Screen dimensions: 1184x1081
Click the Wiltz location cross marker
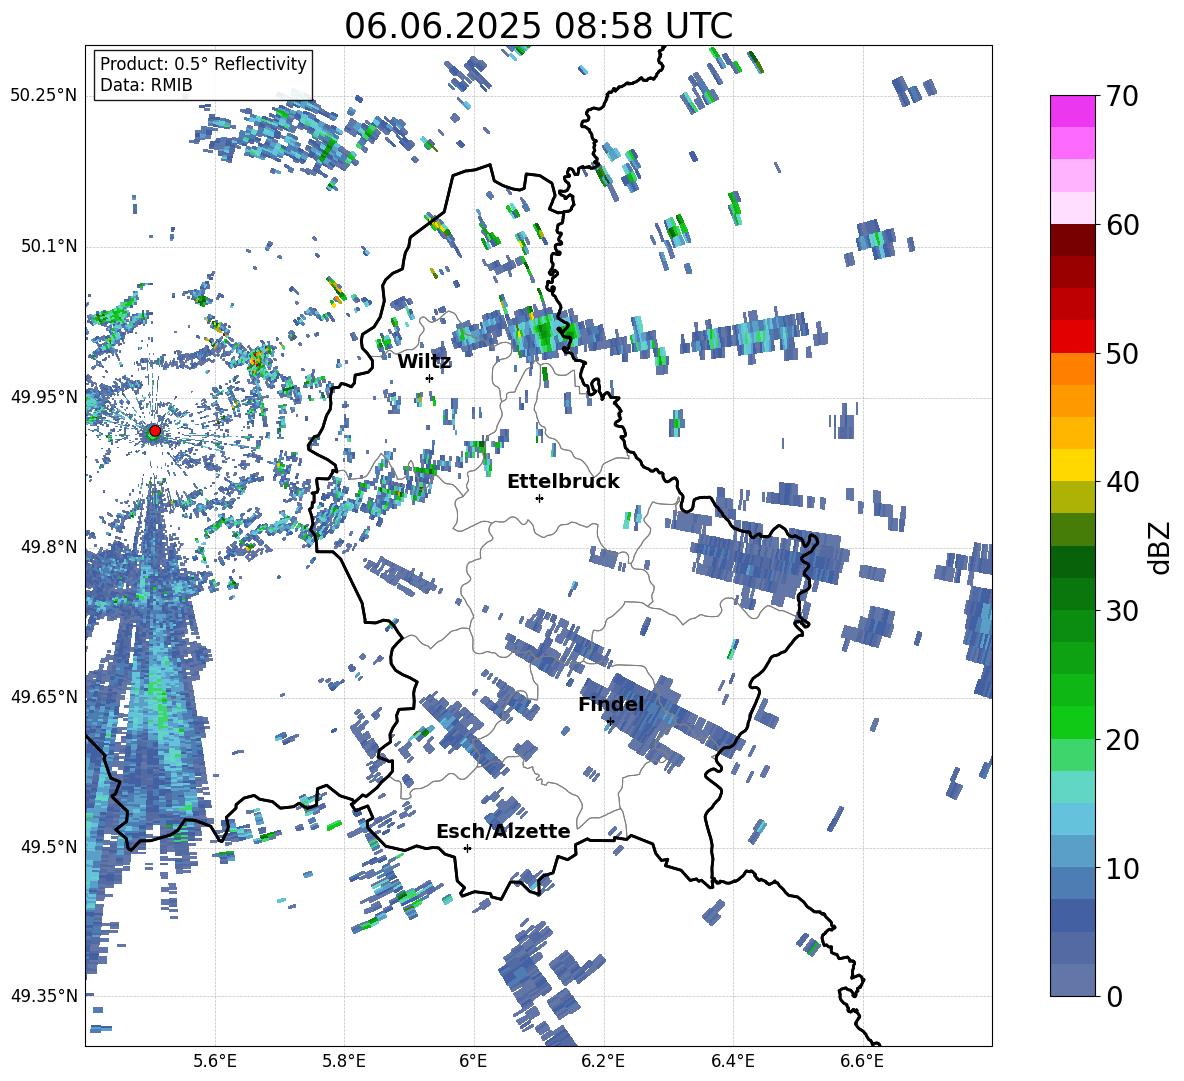[430, 378]
